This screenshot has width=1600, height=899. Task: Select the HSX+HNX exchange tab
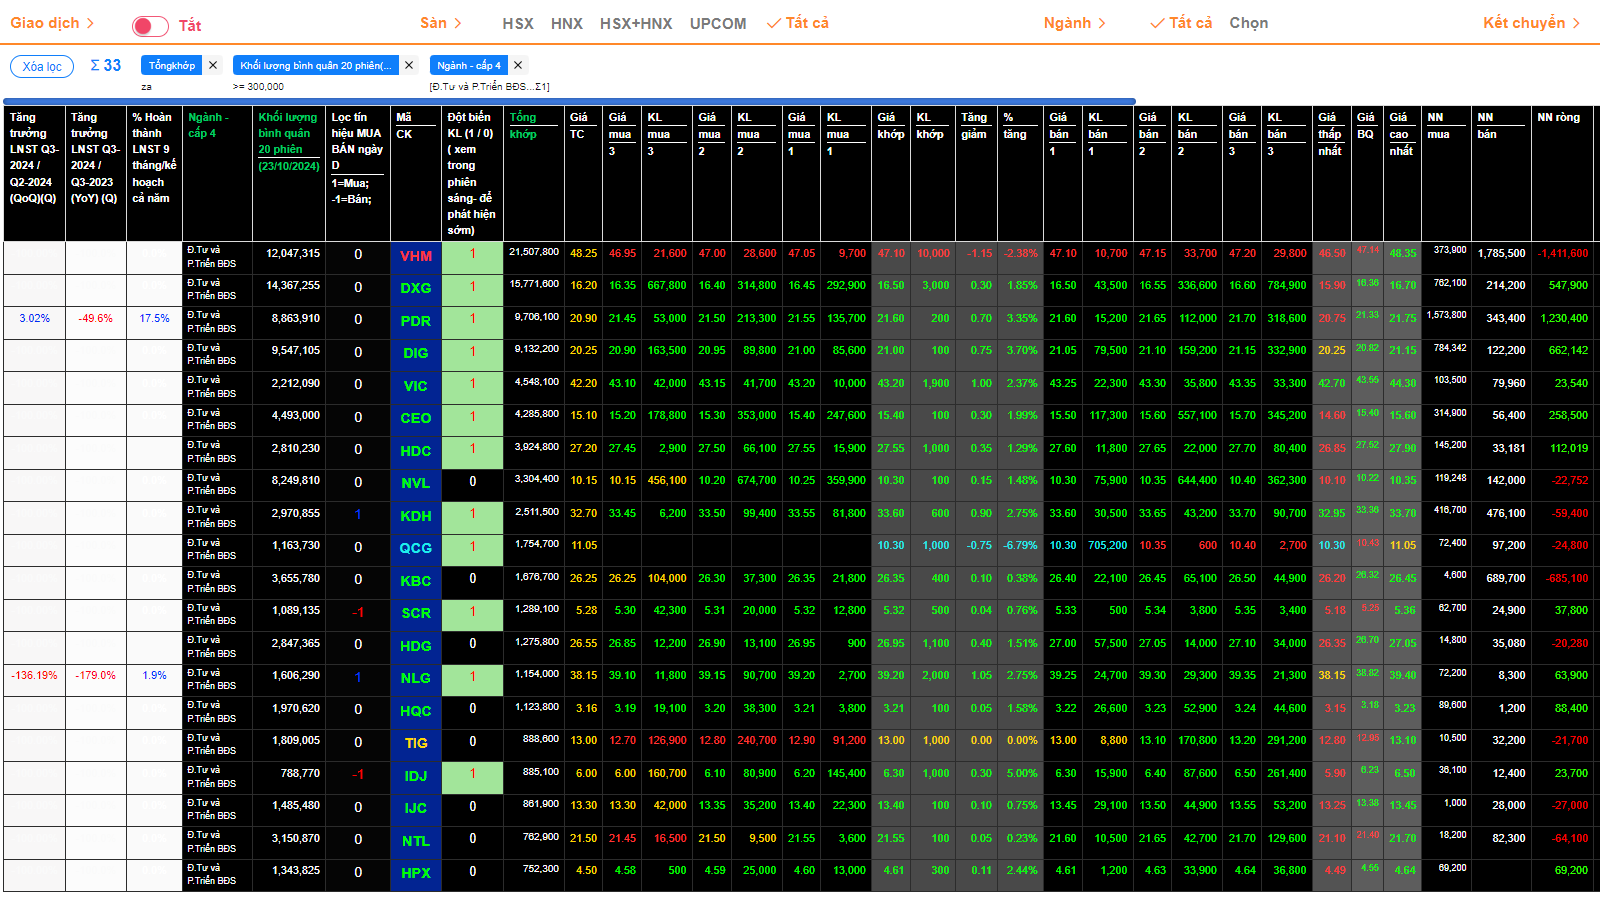636,23
